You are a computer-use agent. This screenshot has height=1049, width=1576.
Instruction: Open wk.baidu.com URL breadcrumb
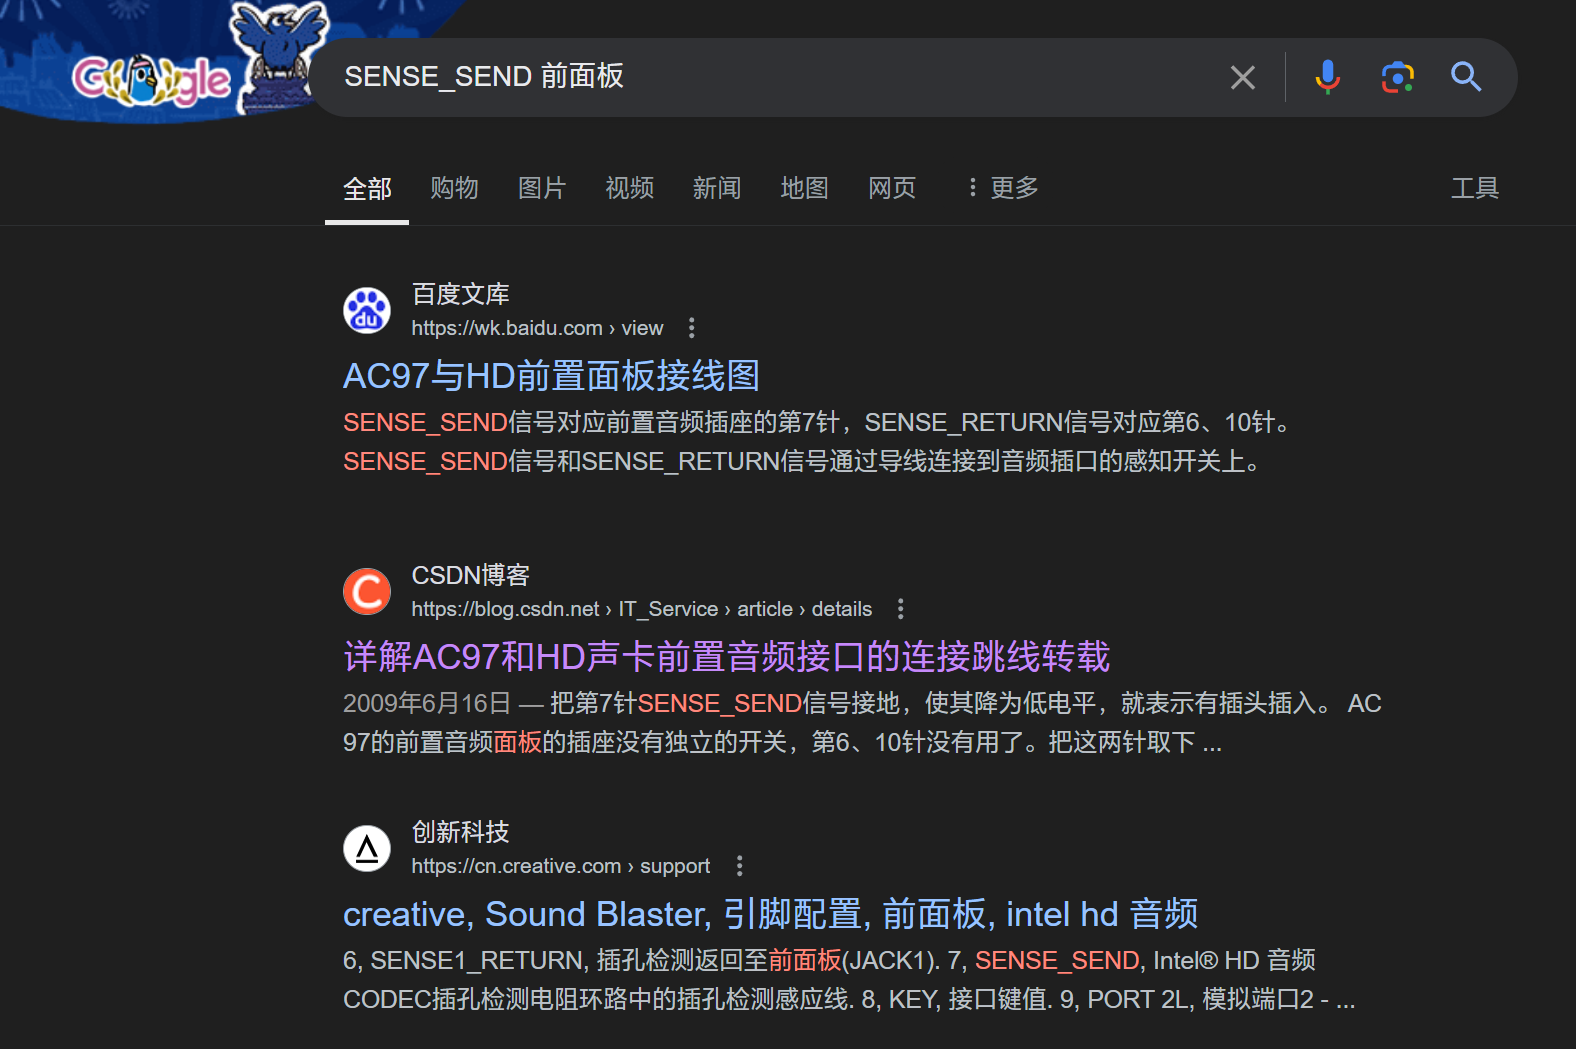click(537, 328)
